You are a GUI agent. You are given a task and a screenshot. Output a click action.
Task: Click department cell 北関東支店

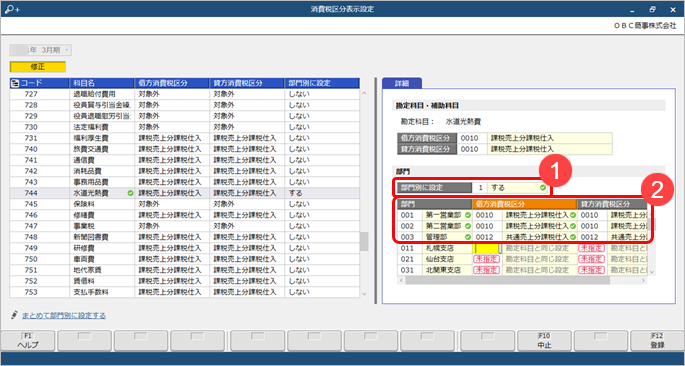coord(447,270)
